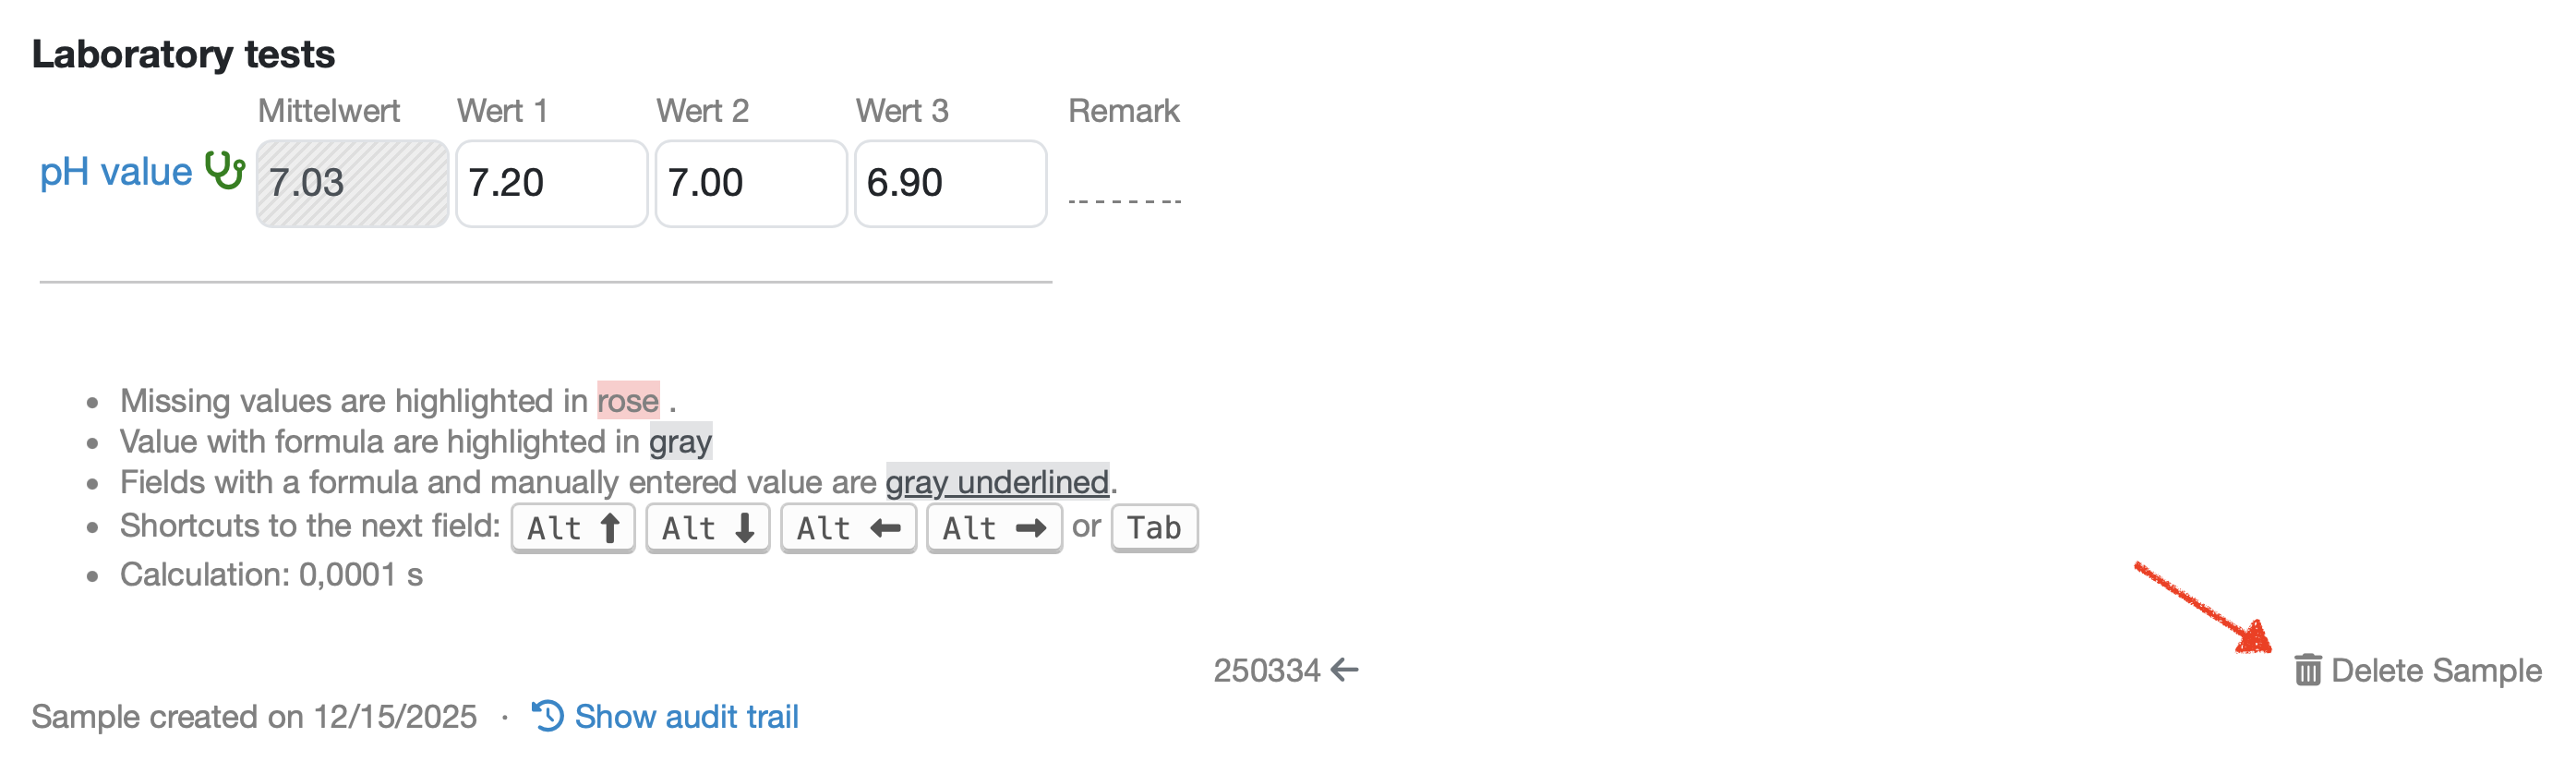Click the stethoscope icon beside pH value
The height and width of the screenshot is (774, 2576).
(225, 170)
